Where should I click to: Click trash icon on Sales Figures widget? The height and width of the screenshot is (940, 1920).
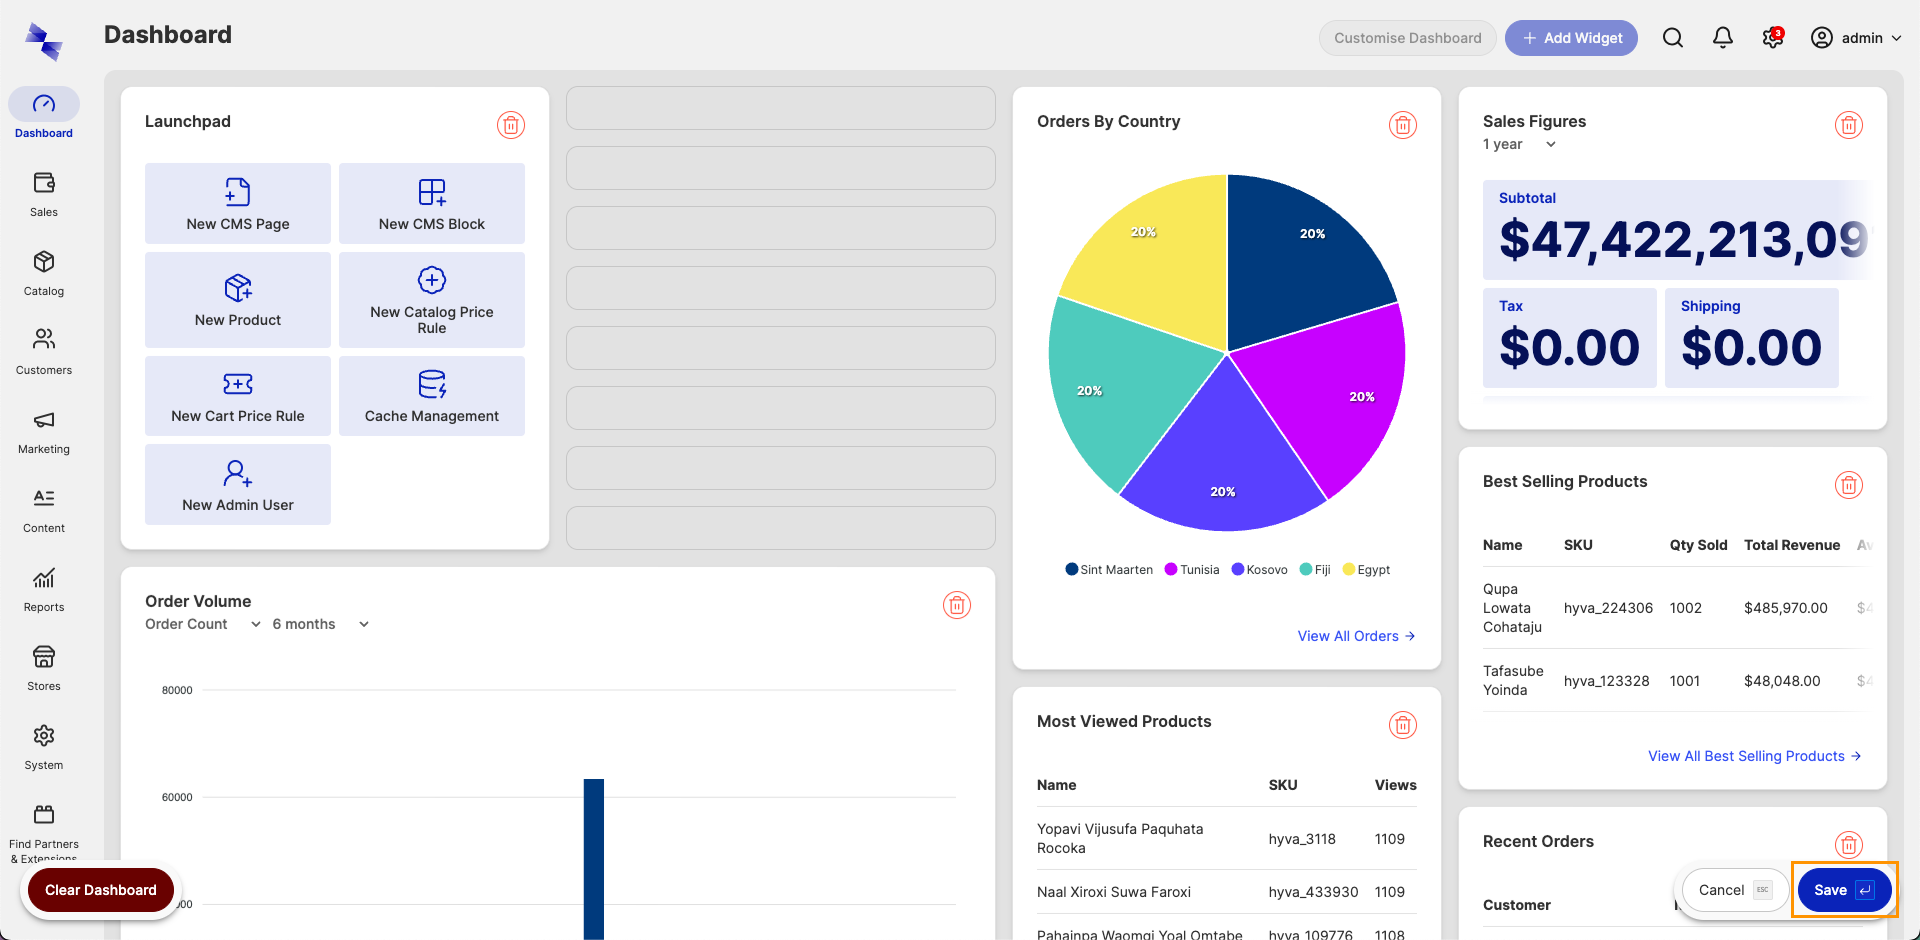click(x=1848, y=125)
